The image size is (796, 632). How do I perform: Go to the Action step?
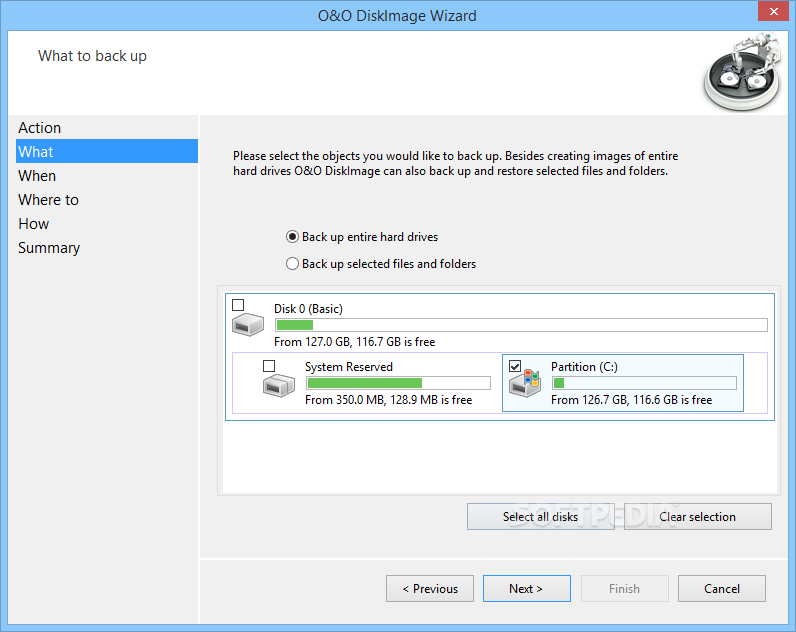pos(107,127)
